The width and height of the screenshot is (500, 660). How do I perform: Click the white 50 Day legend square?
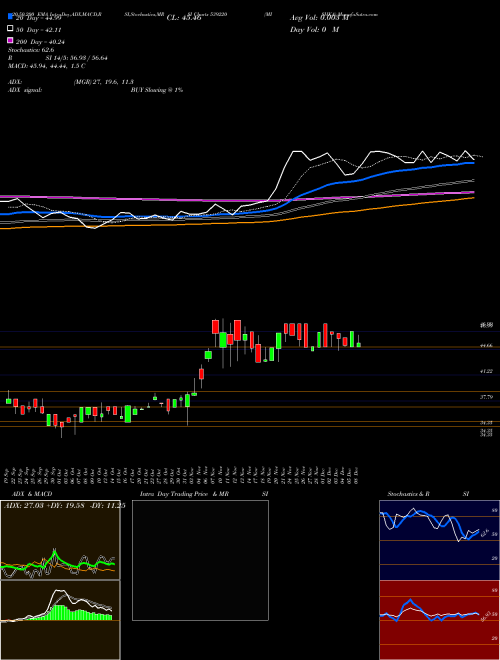10,29
